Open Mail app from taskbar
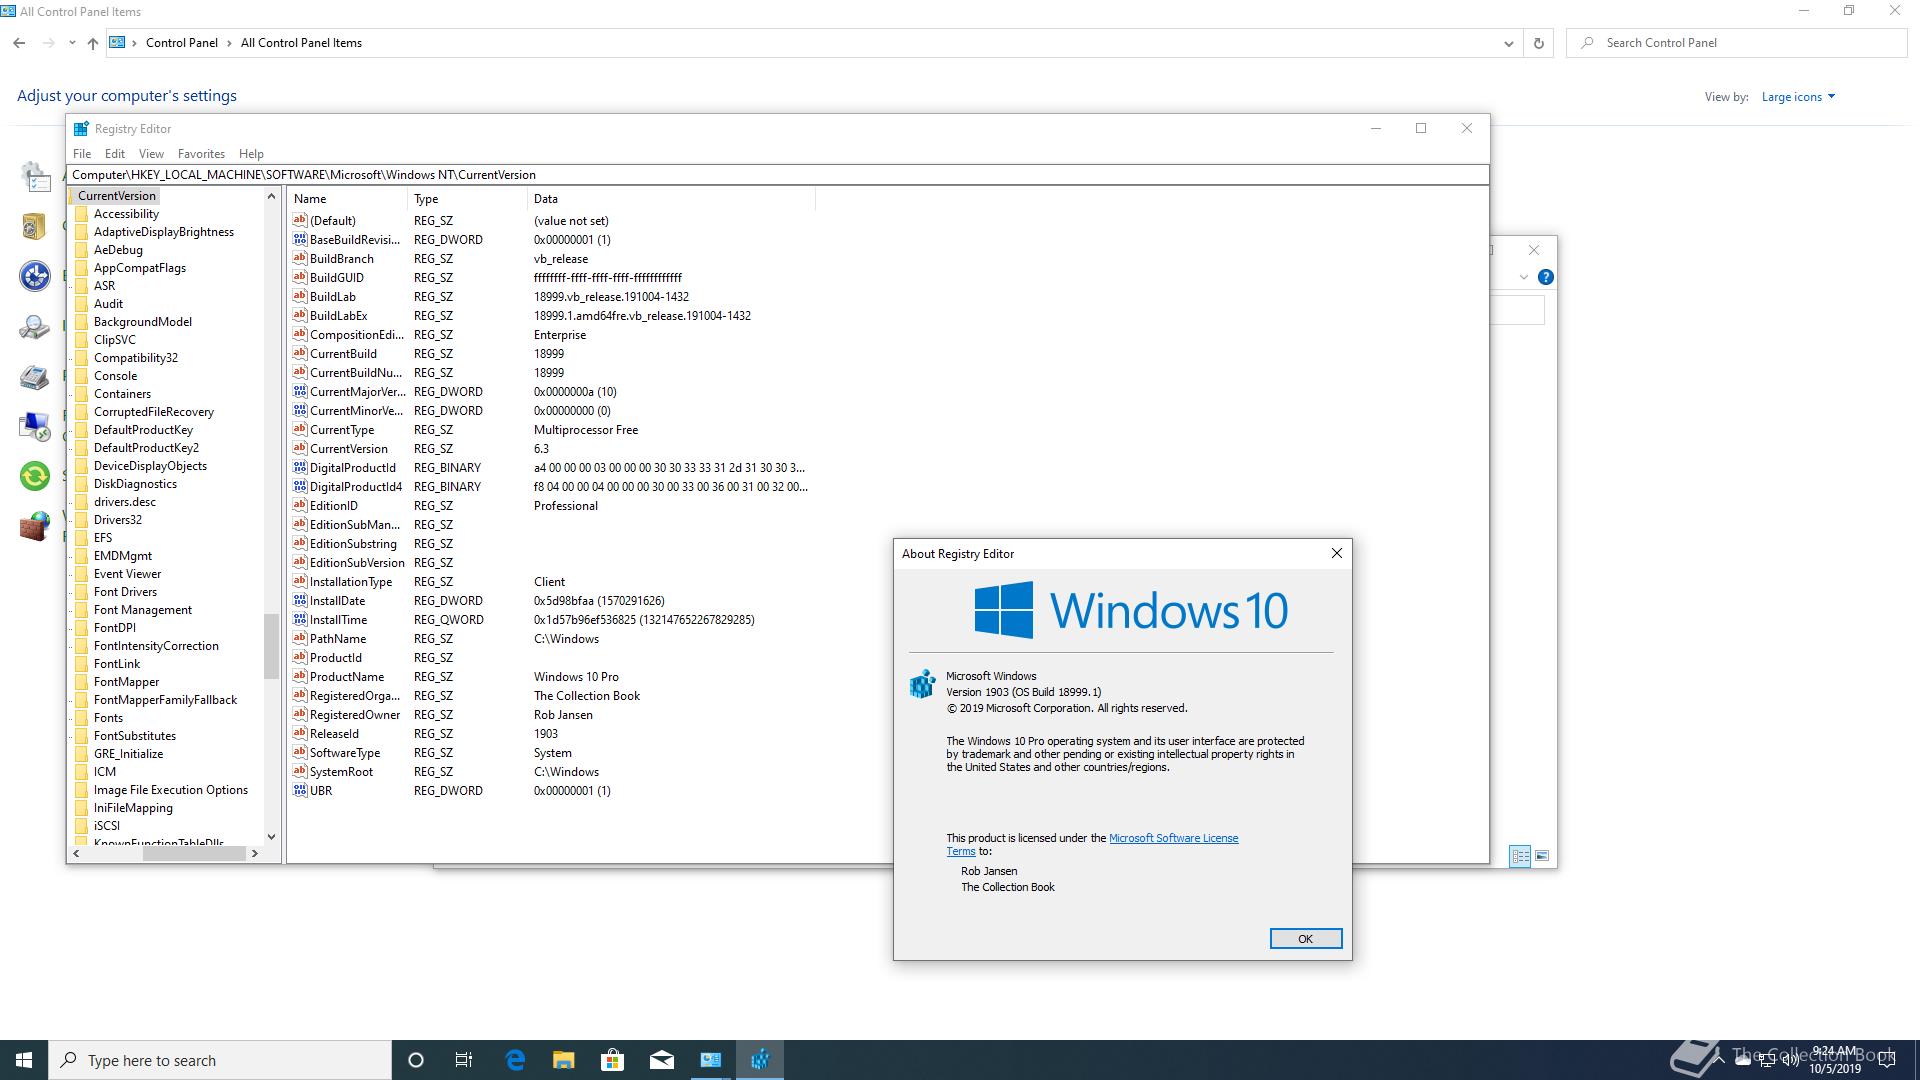This screenshot has width=1920, height=1080. click(662, 1060)
